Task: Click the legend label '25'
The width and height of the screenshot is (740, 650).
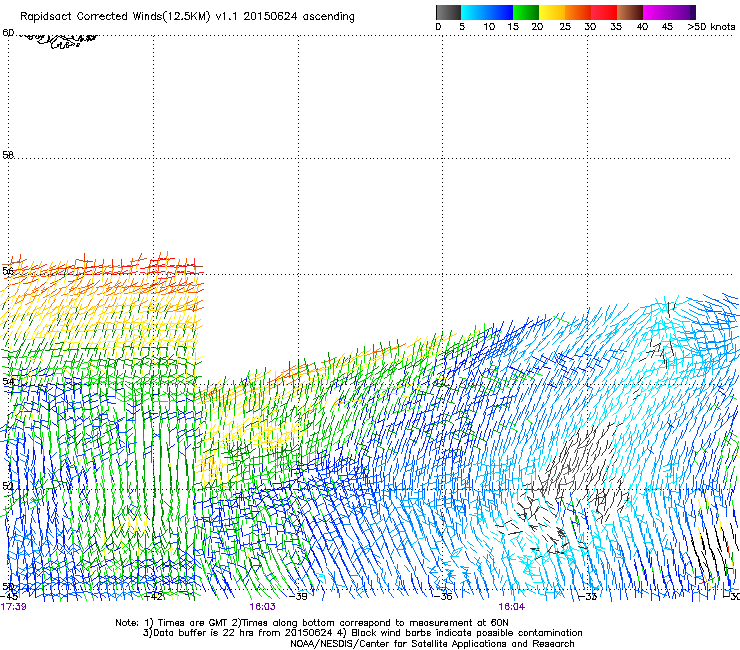Action: (x=565, y=27)
